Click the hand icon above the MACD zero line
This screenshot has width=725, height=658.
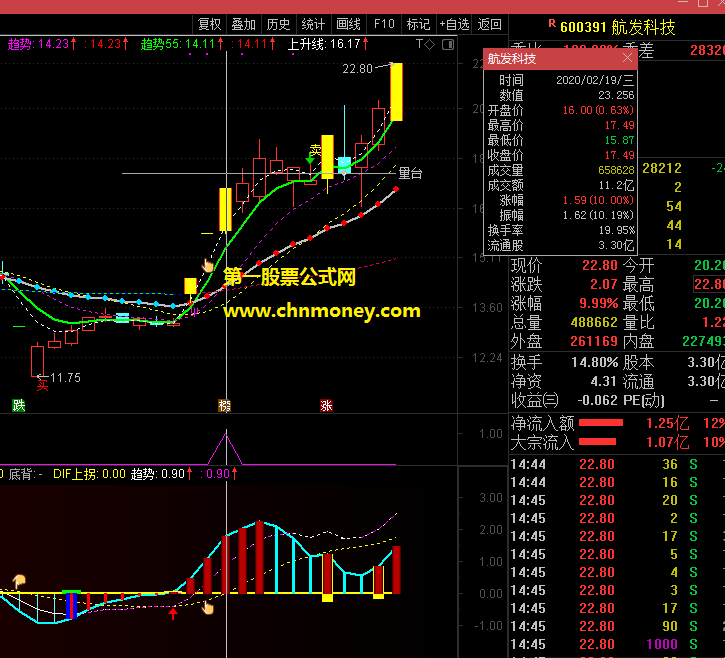pyautogui.click(x=18, y=581)
